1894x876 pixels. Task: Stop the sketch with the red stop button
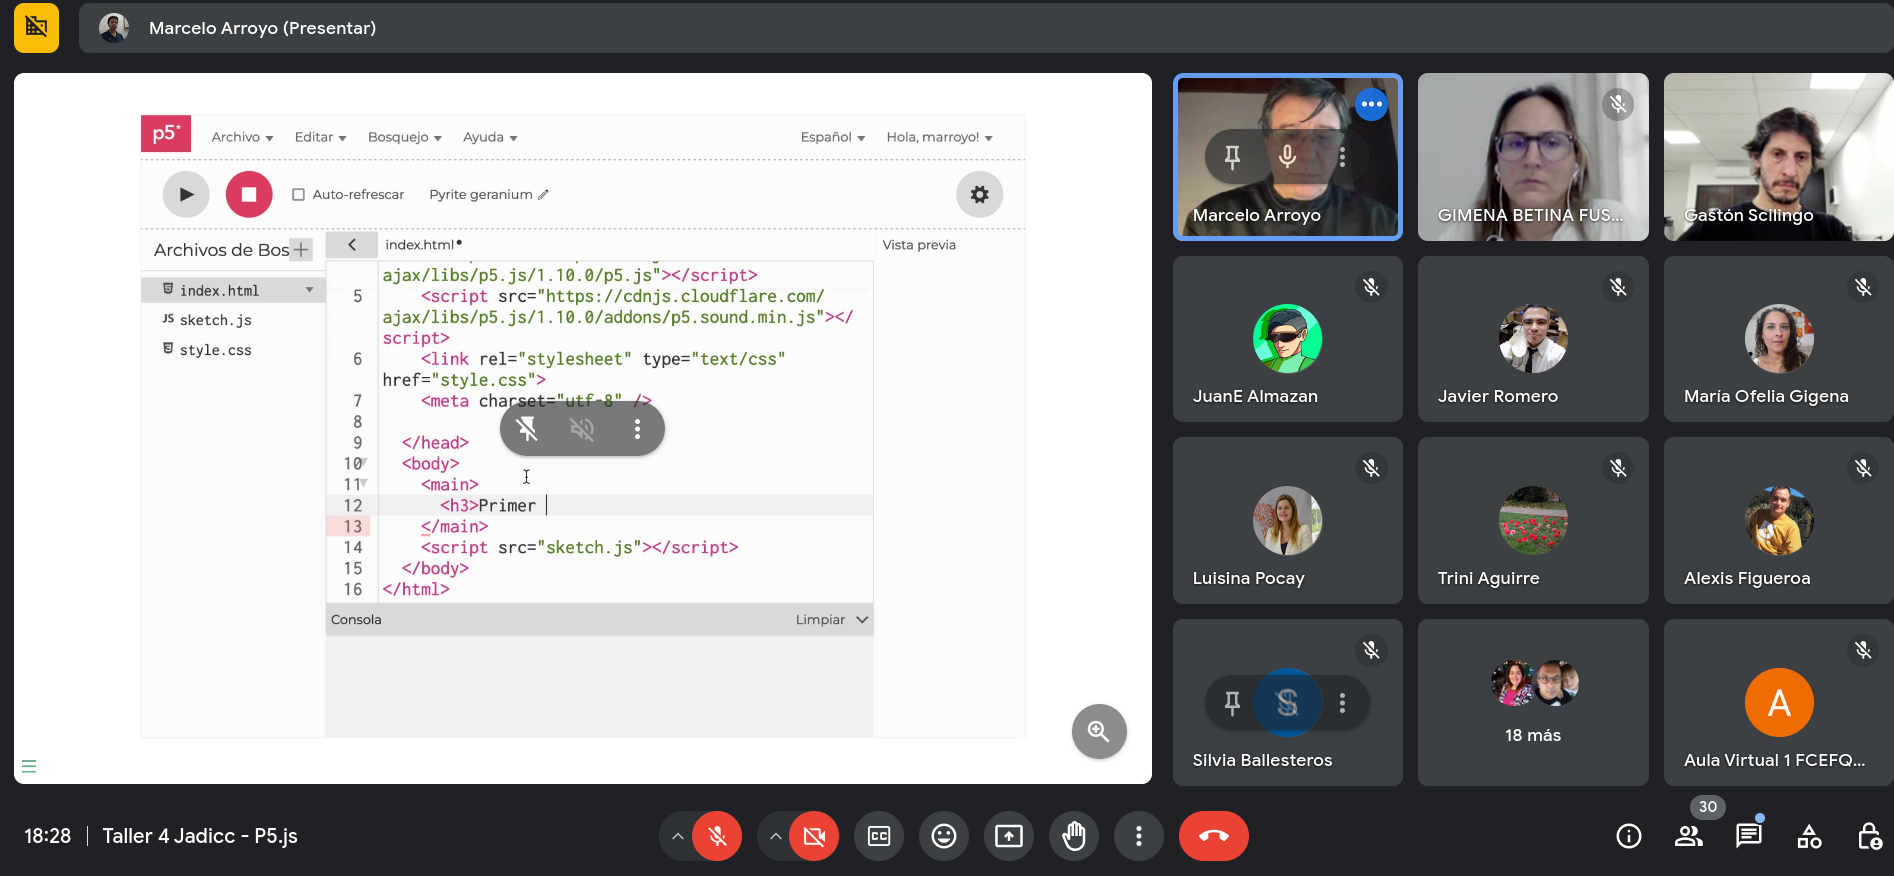249,194
